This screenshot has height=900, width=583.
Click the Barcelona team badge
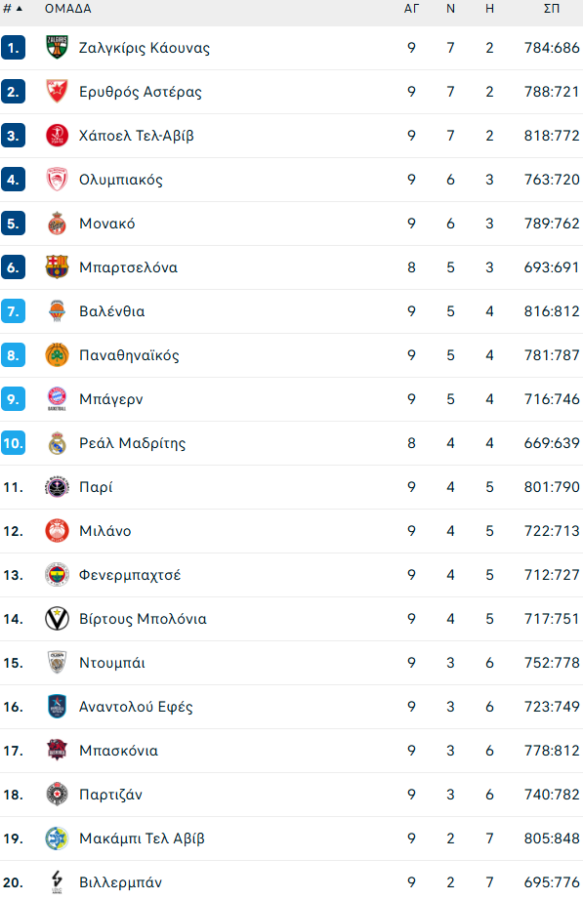coord(58,267)
